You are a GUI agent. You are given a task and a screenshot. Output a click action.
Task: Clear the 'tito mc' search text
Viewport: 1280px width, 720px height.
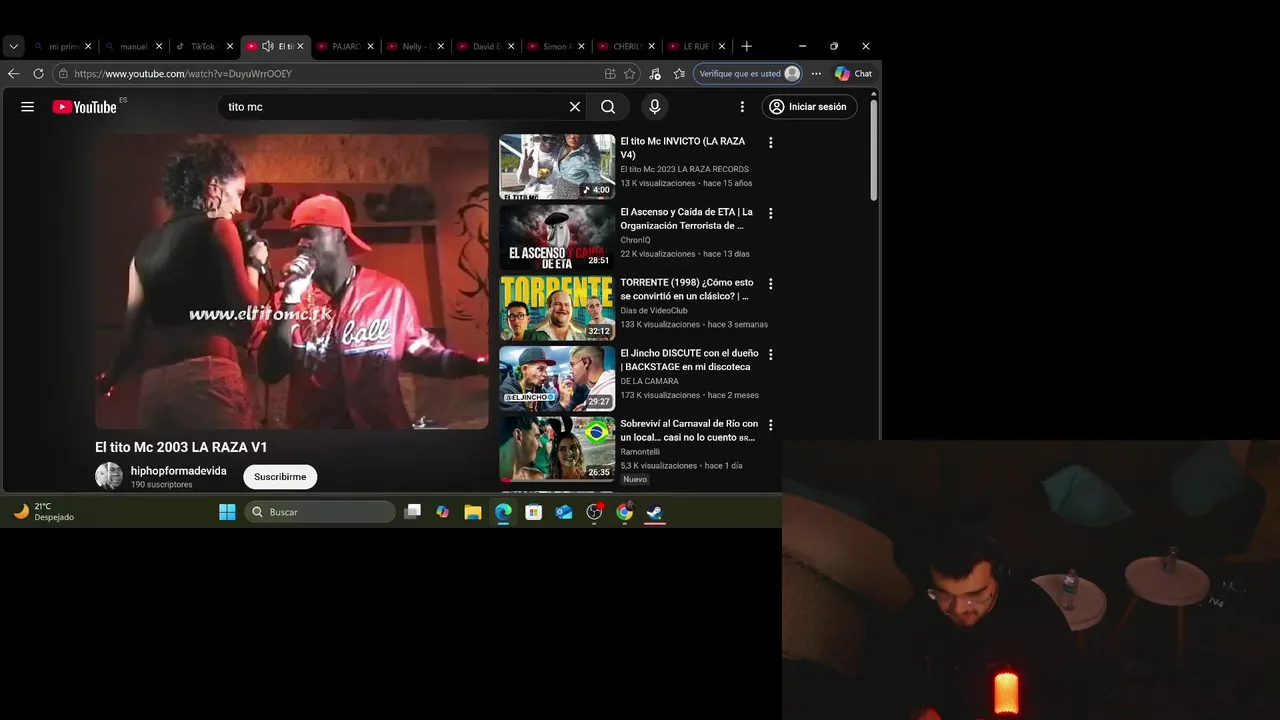point(575,107)
